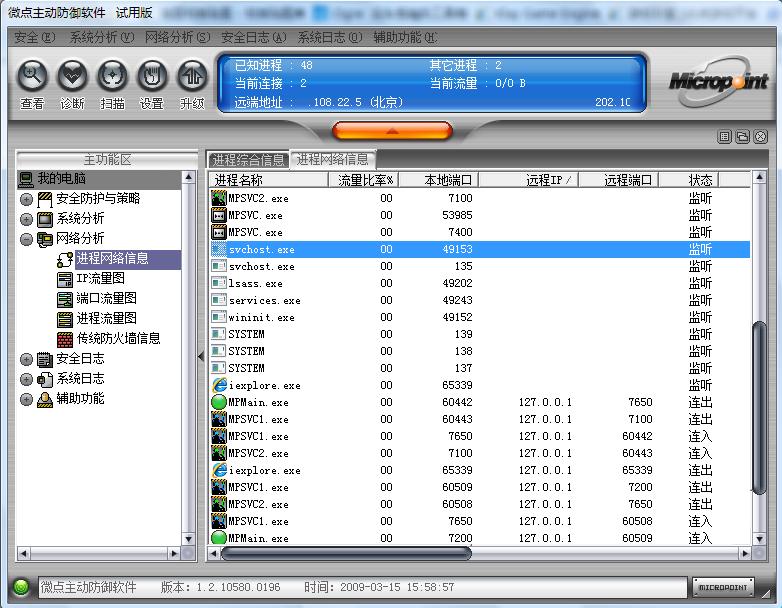This screenshot has height=608, width=782.
Task: Open IP流量图 in the tree
Action: pos(100,278)
